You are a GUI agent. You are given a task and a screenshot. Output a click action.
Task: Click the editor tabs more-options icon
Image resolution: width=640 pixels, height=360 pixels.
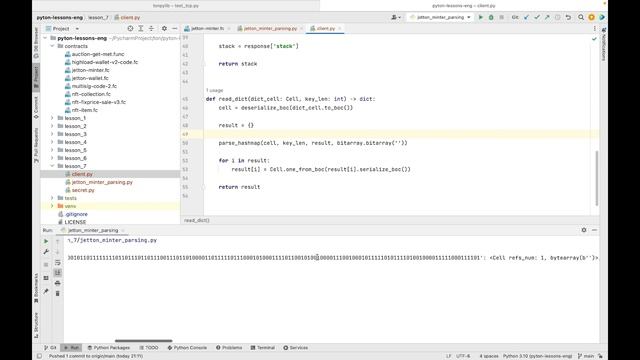point(594,29)
